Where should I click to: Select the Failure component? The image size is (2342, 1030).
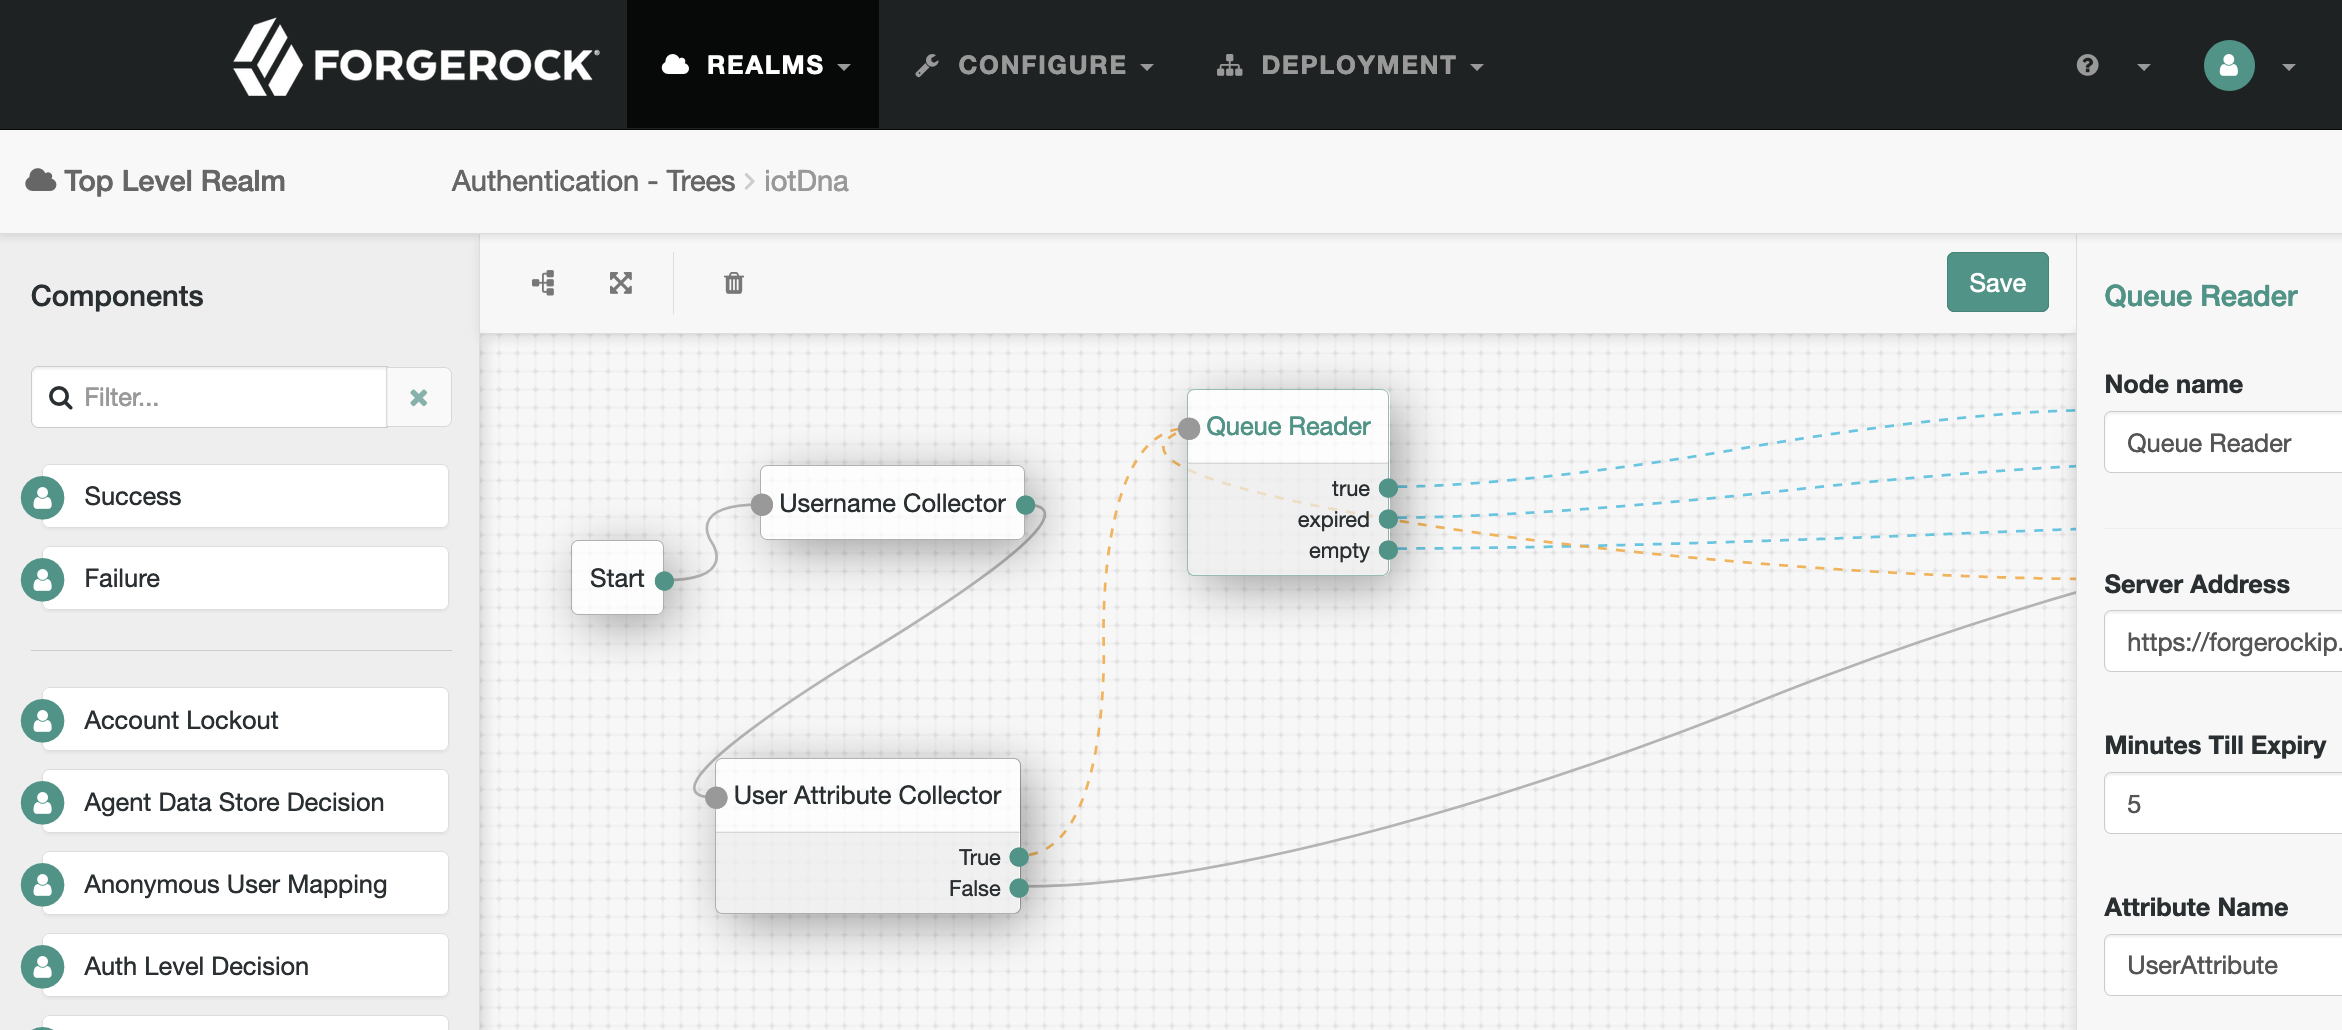click(x=245, y=578)
